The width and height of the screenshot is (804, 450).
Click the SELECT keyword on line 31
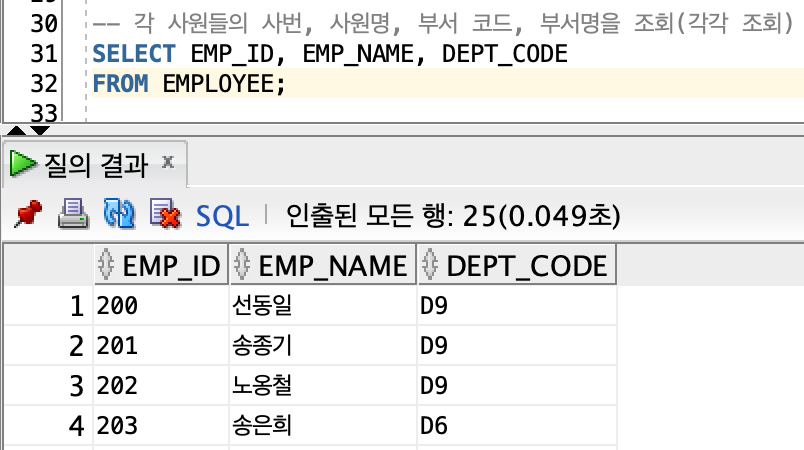[134, 54]
